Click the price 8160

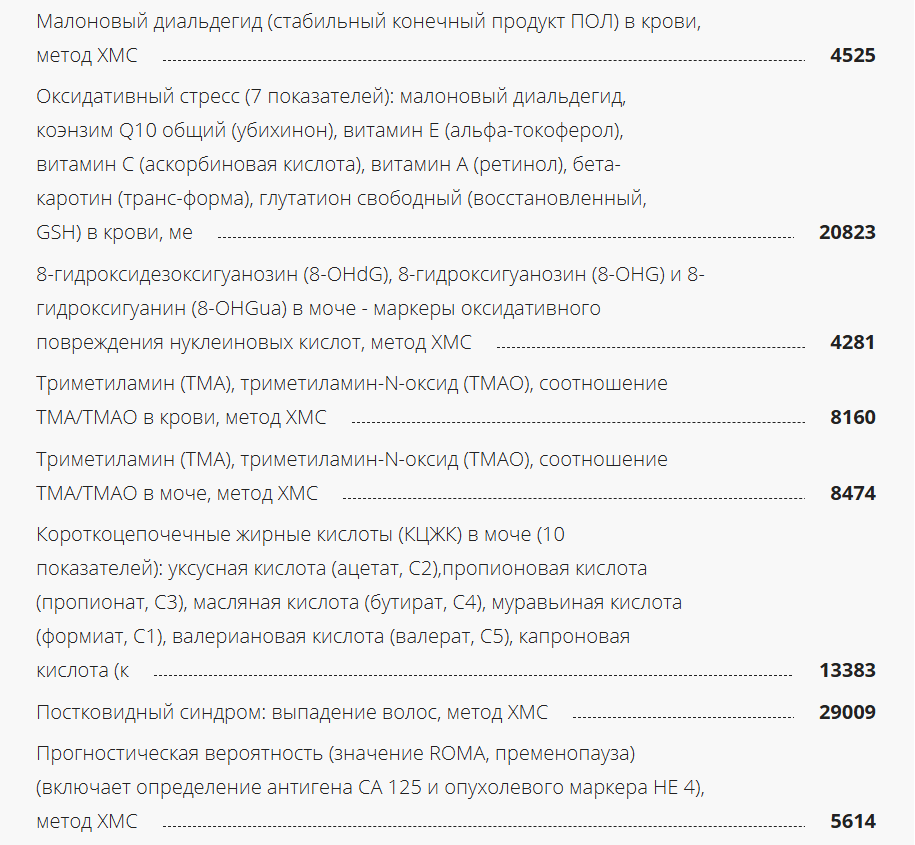852,417
